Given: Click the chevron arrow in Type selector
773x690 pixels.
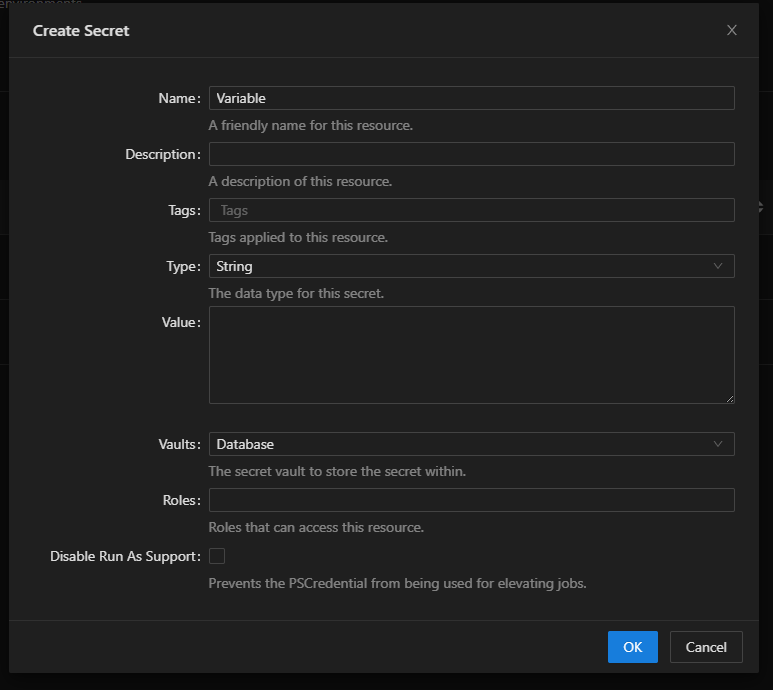Looking at the screenshot, I should pos(718,266).
